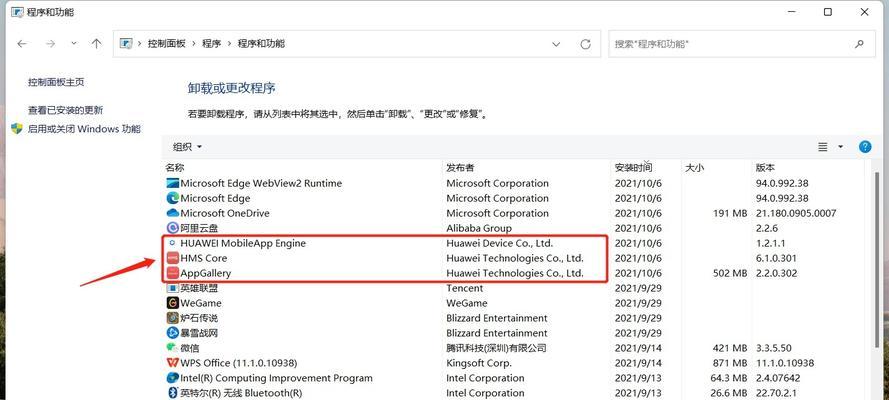
Task: Select the 微信 program name
Action: click(x=190, y=348)
